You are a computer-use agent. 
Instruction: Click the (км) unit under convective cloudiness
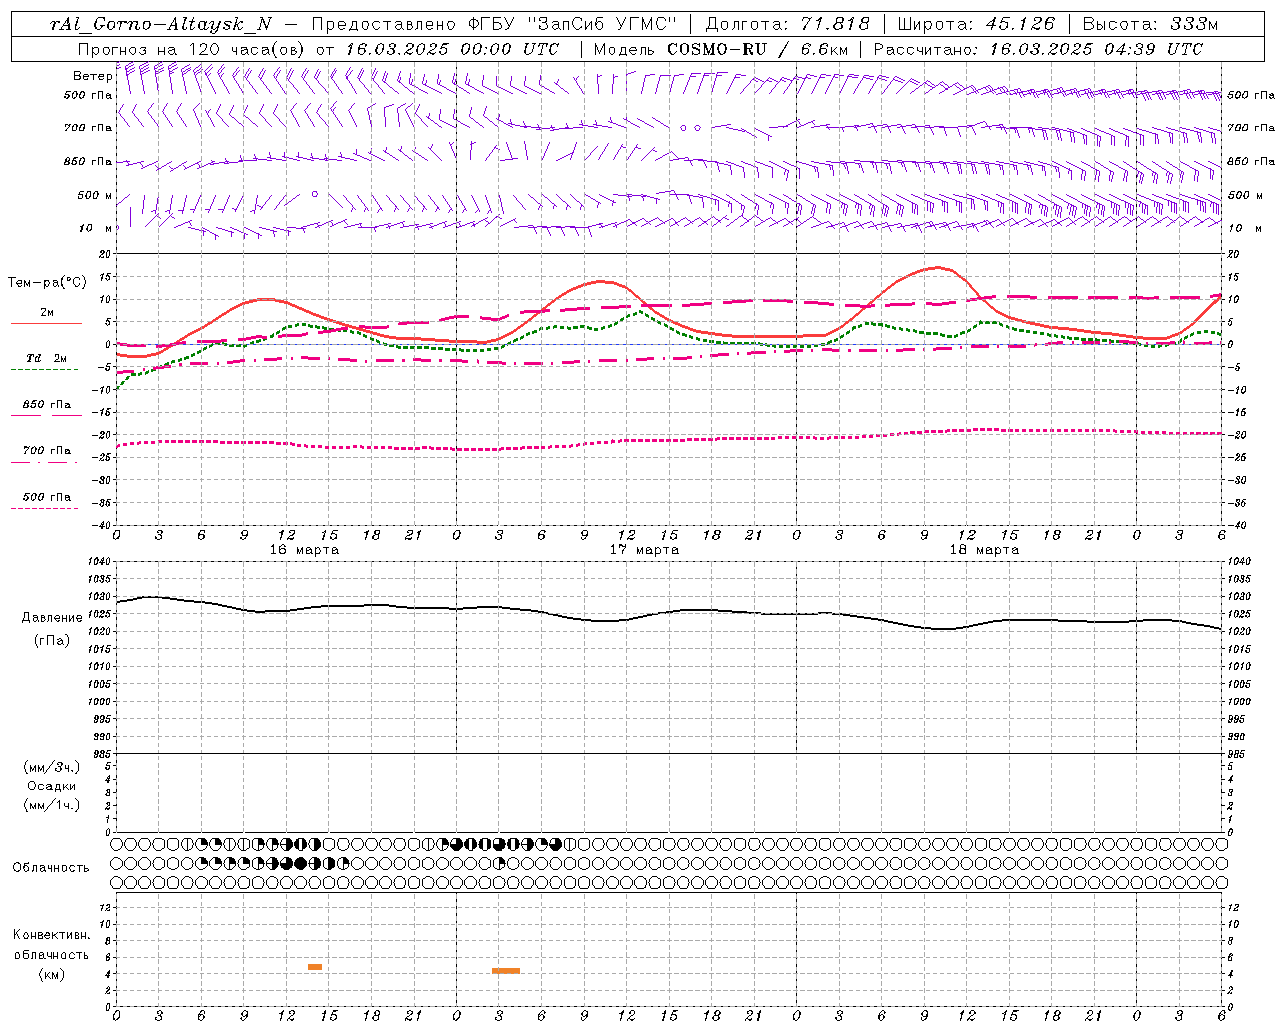point(52,974)
